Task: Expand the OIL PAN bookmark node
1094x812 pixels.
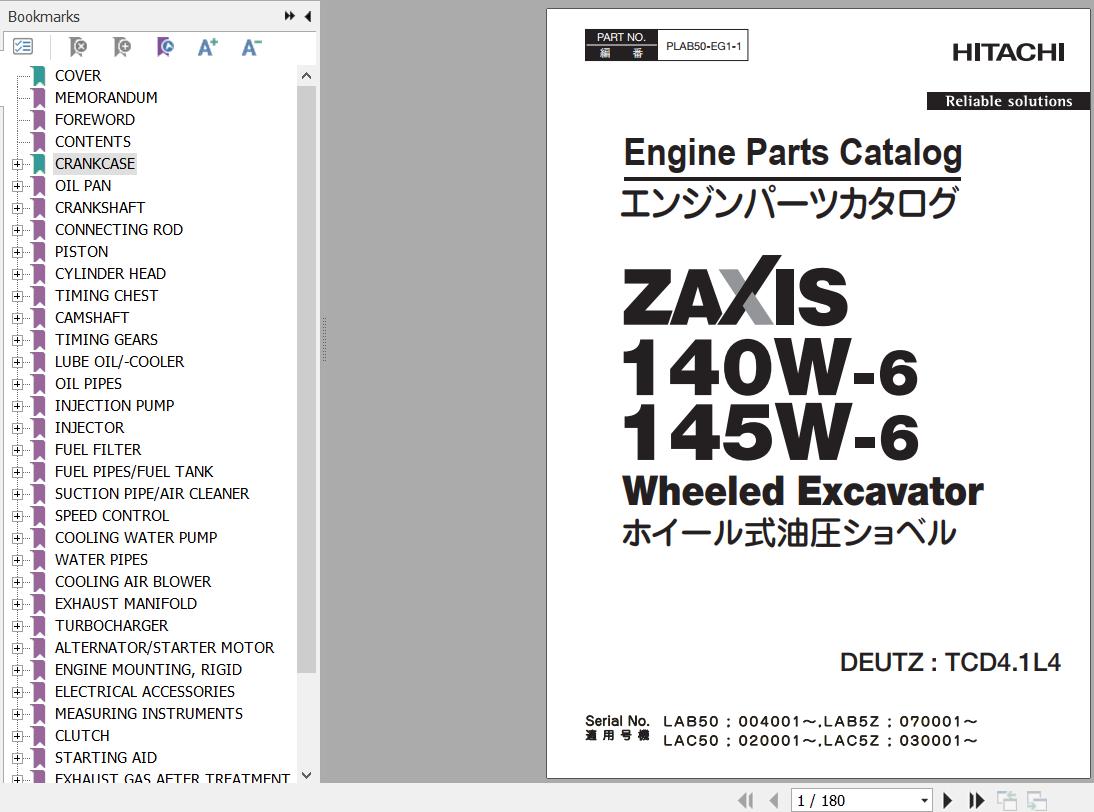Action: pos(17,186)
